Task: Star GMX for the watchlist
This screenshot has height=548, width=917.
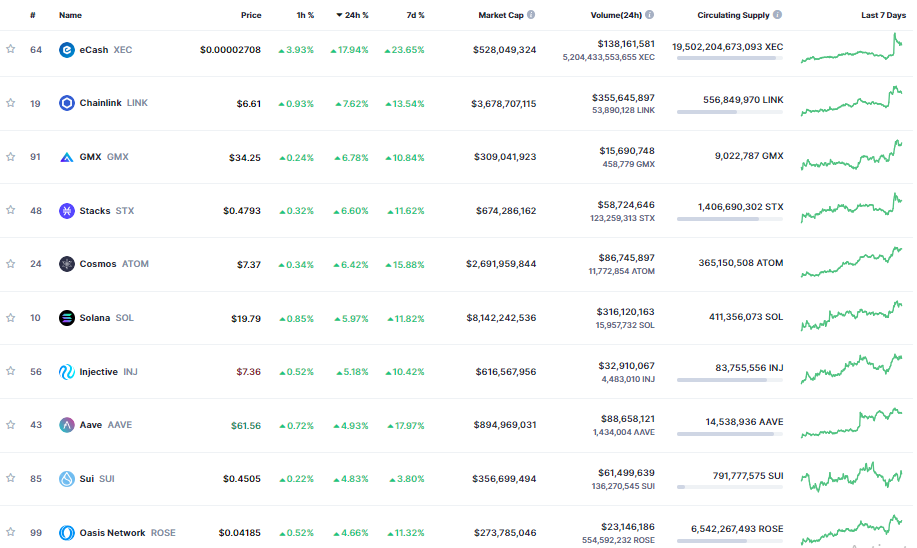Action: tap(11, 156)
